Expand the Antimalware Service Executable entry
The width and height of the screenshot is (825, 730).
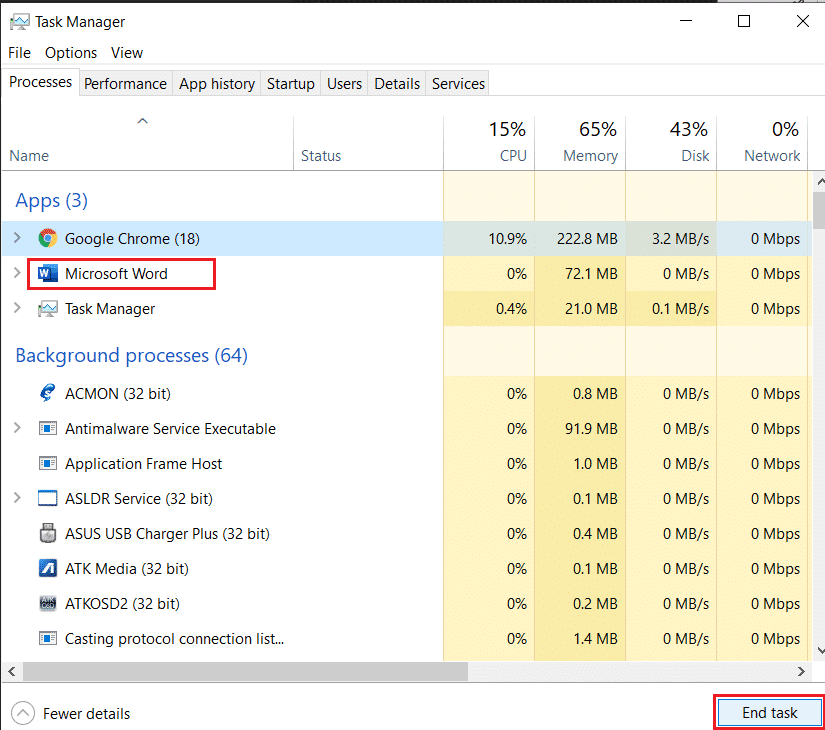coord(16,429)
